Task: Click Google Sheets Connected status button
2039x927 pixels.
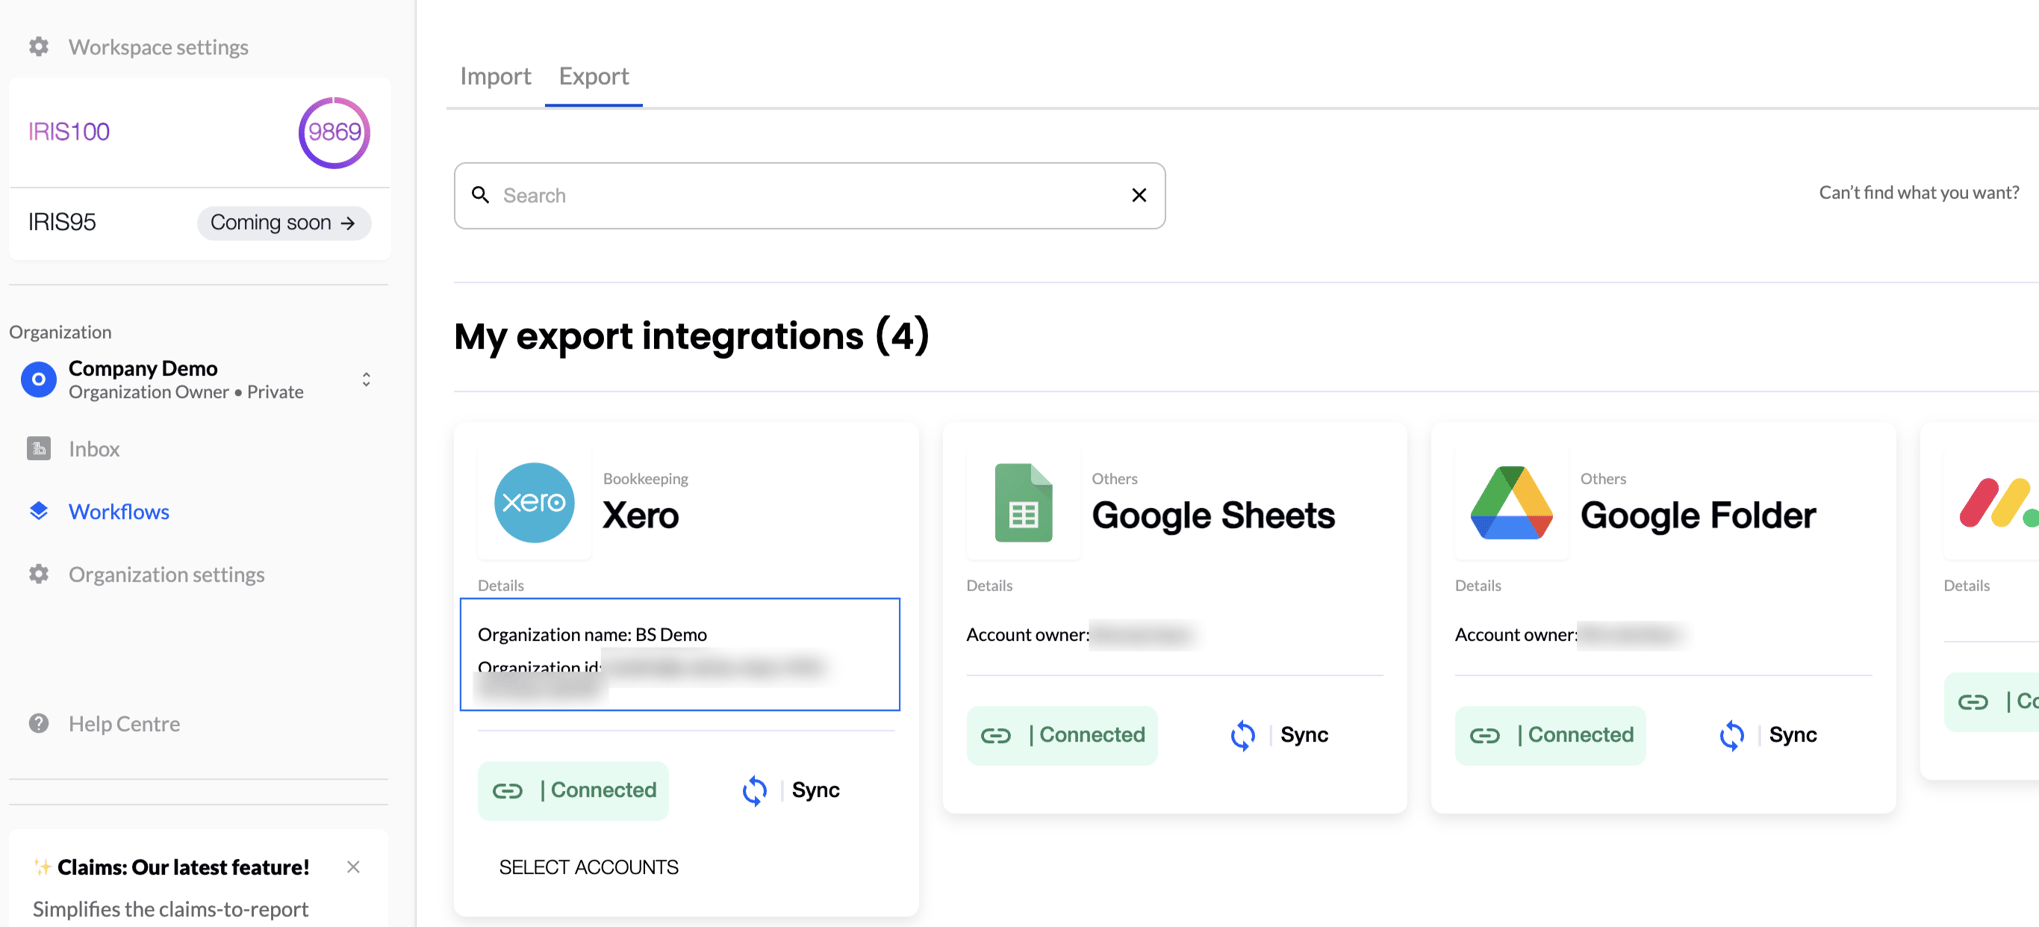Action: pos(1062,735)
